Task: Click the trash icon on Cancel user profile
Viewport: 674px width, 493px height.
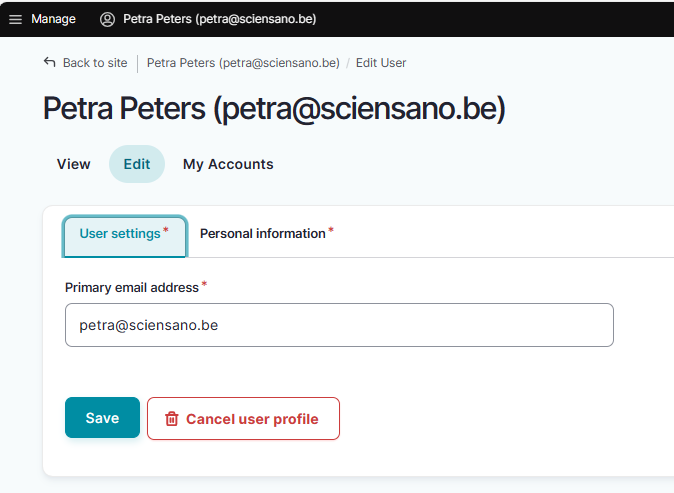Action: tap(172, 419)
